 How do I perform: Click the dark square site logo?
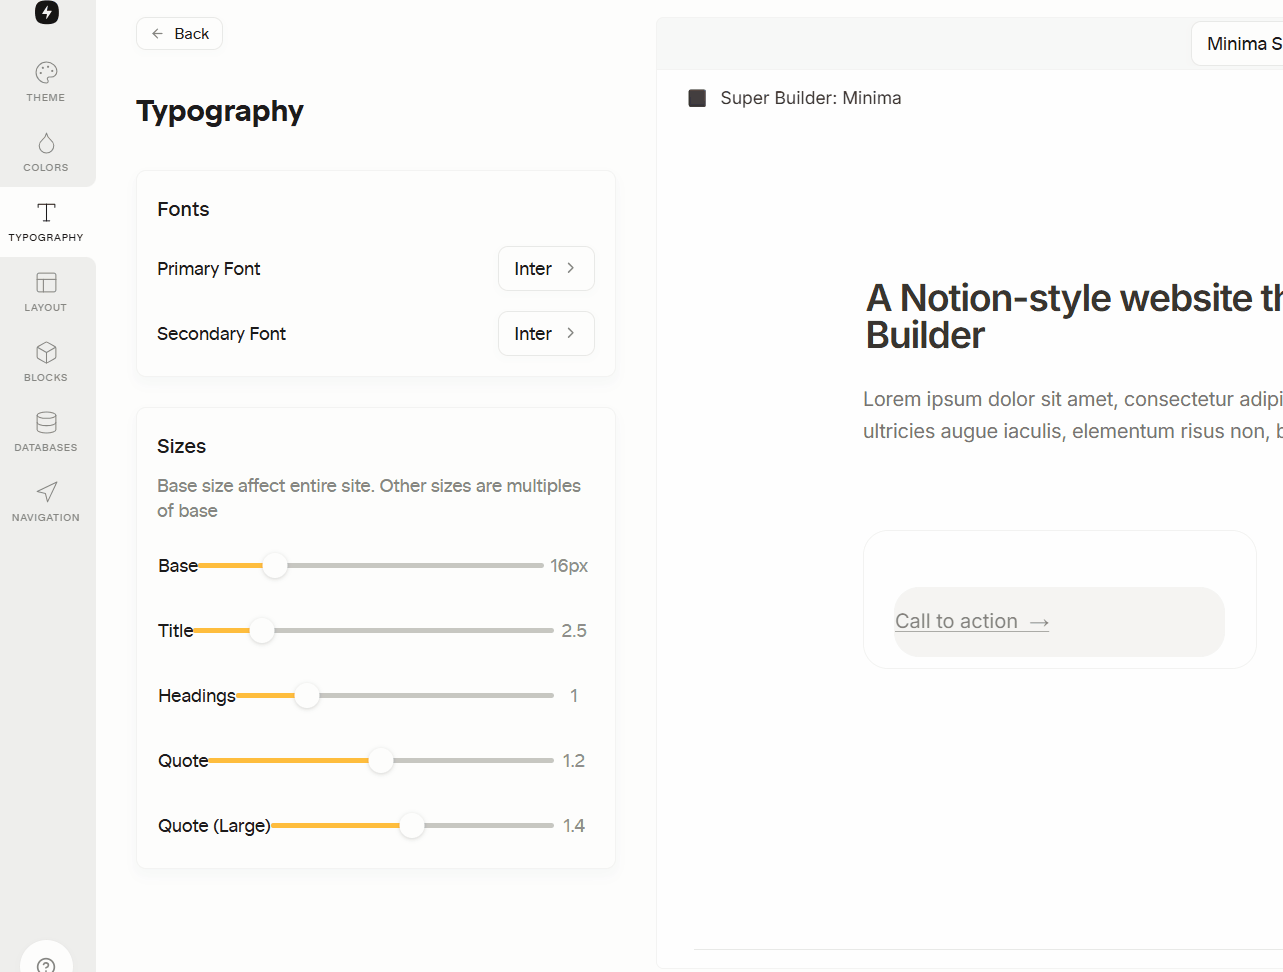coord(697,98)
